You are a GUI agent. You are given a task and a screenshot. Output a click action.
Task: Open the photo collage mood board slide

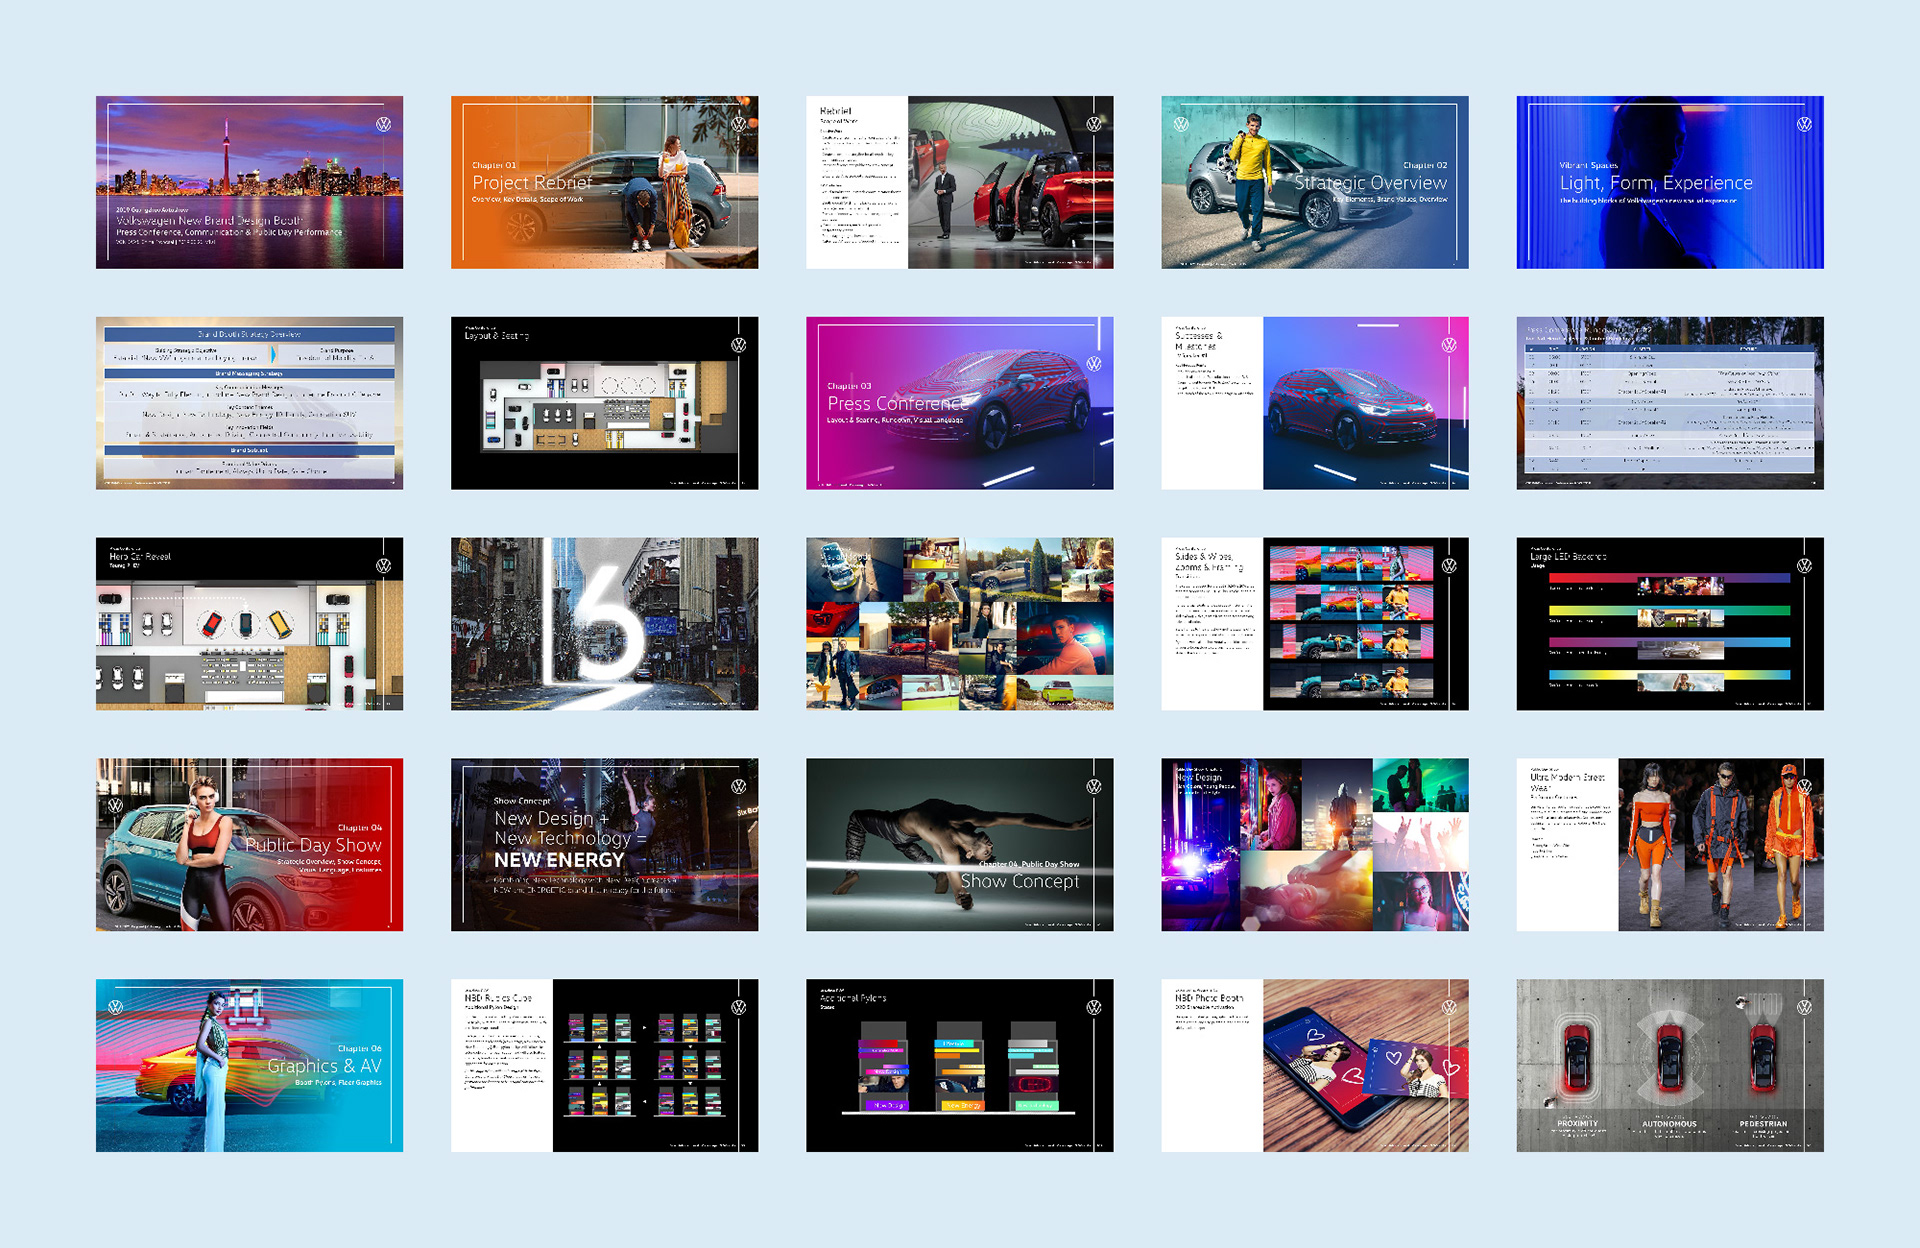point(959,624)
